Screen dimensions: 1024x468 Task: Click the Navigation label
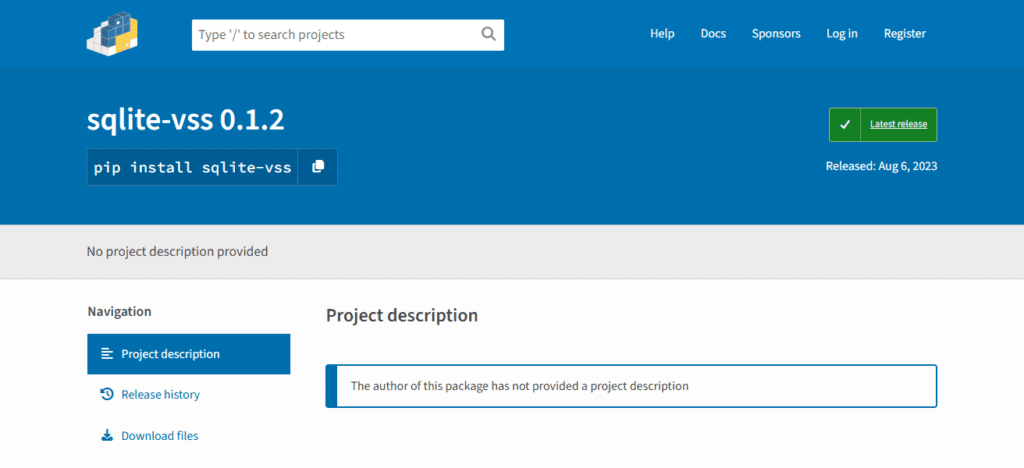[120, 311]
